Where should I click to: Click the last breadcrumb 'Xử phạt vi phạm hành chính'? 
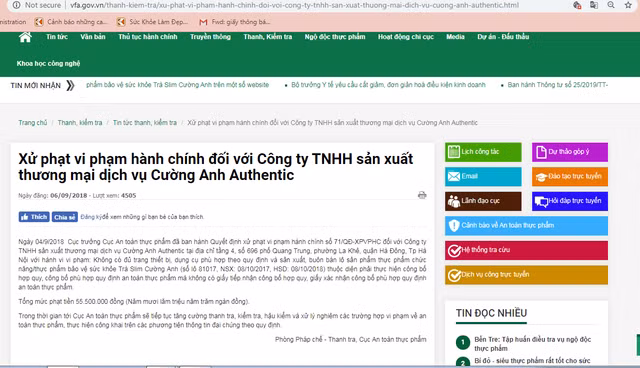[332, 122]
